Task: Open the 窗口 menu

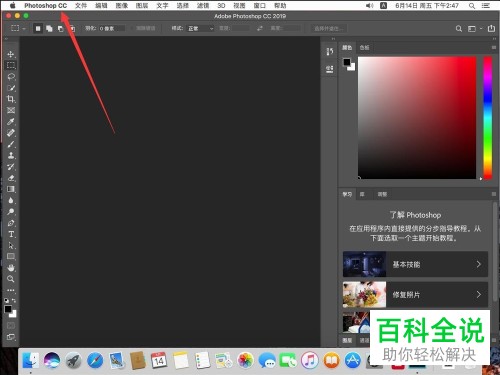Action: pyautogui.click(x=260, y=6)
